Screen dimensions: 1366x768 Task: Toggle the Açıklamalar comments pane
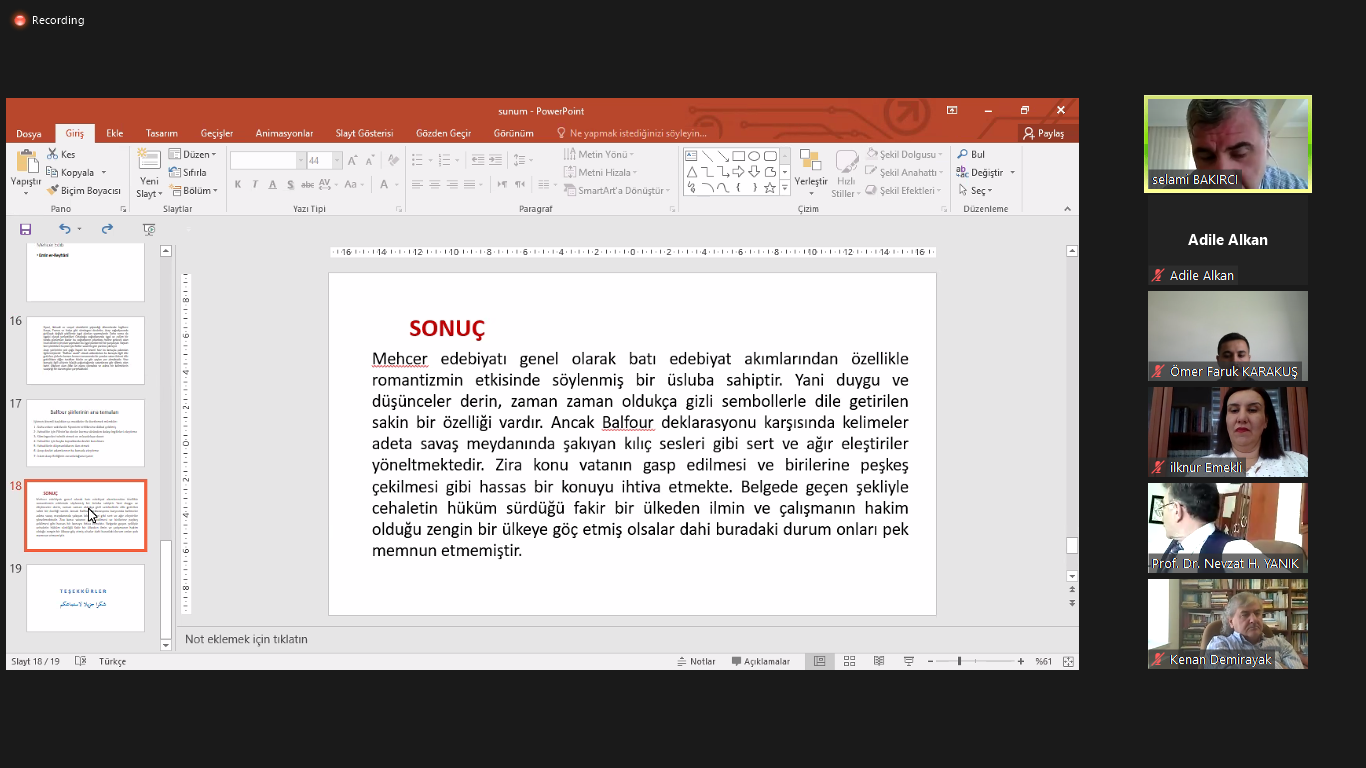[760, 661]
